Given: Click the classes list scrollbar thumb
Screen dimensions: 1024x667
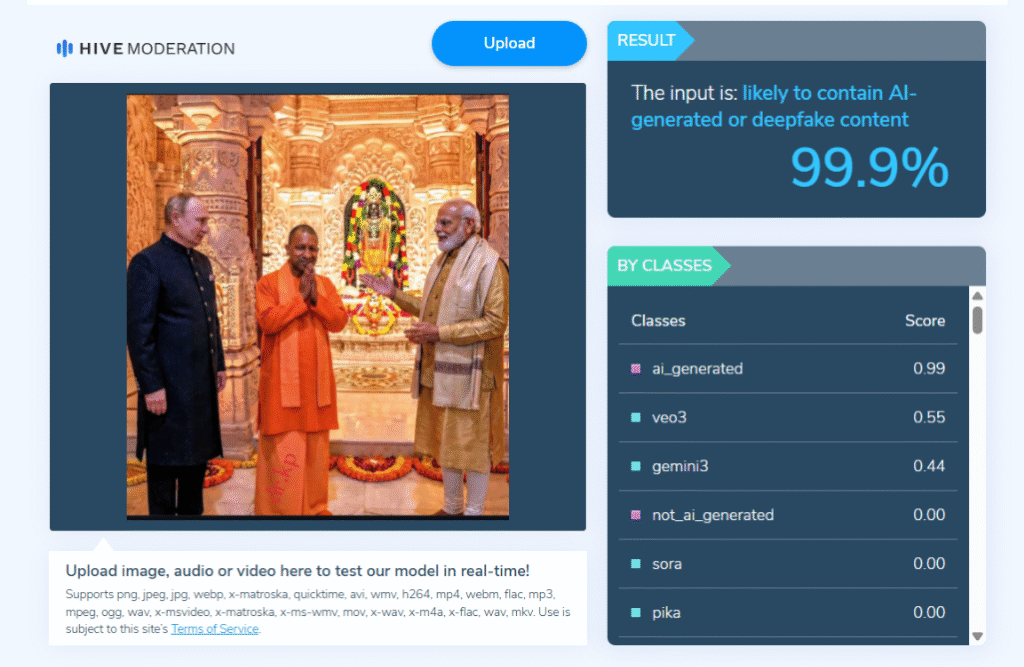Looking at the screenshot, I should [977, 319].
